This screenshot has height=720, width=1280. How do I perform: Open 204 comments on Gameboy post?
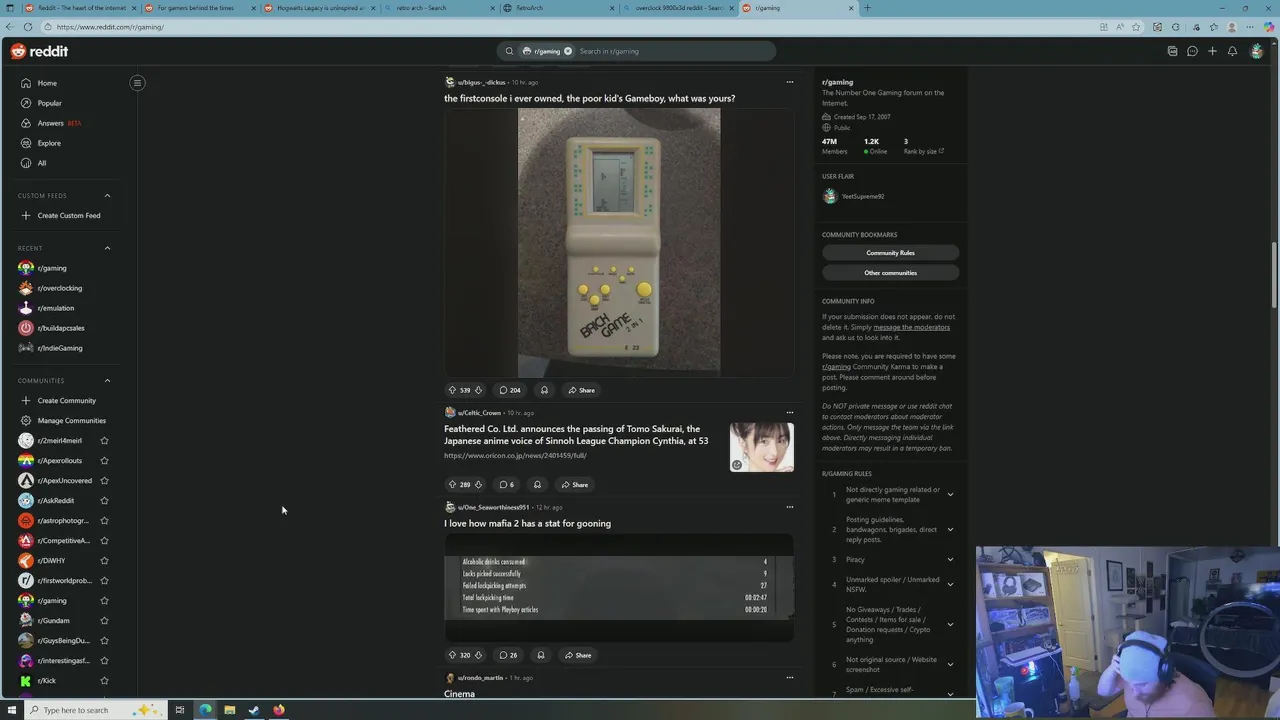click(x=510, y=390)
